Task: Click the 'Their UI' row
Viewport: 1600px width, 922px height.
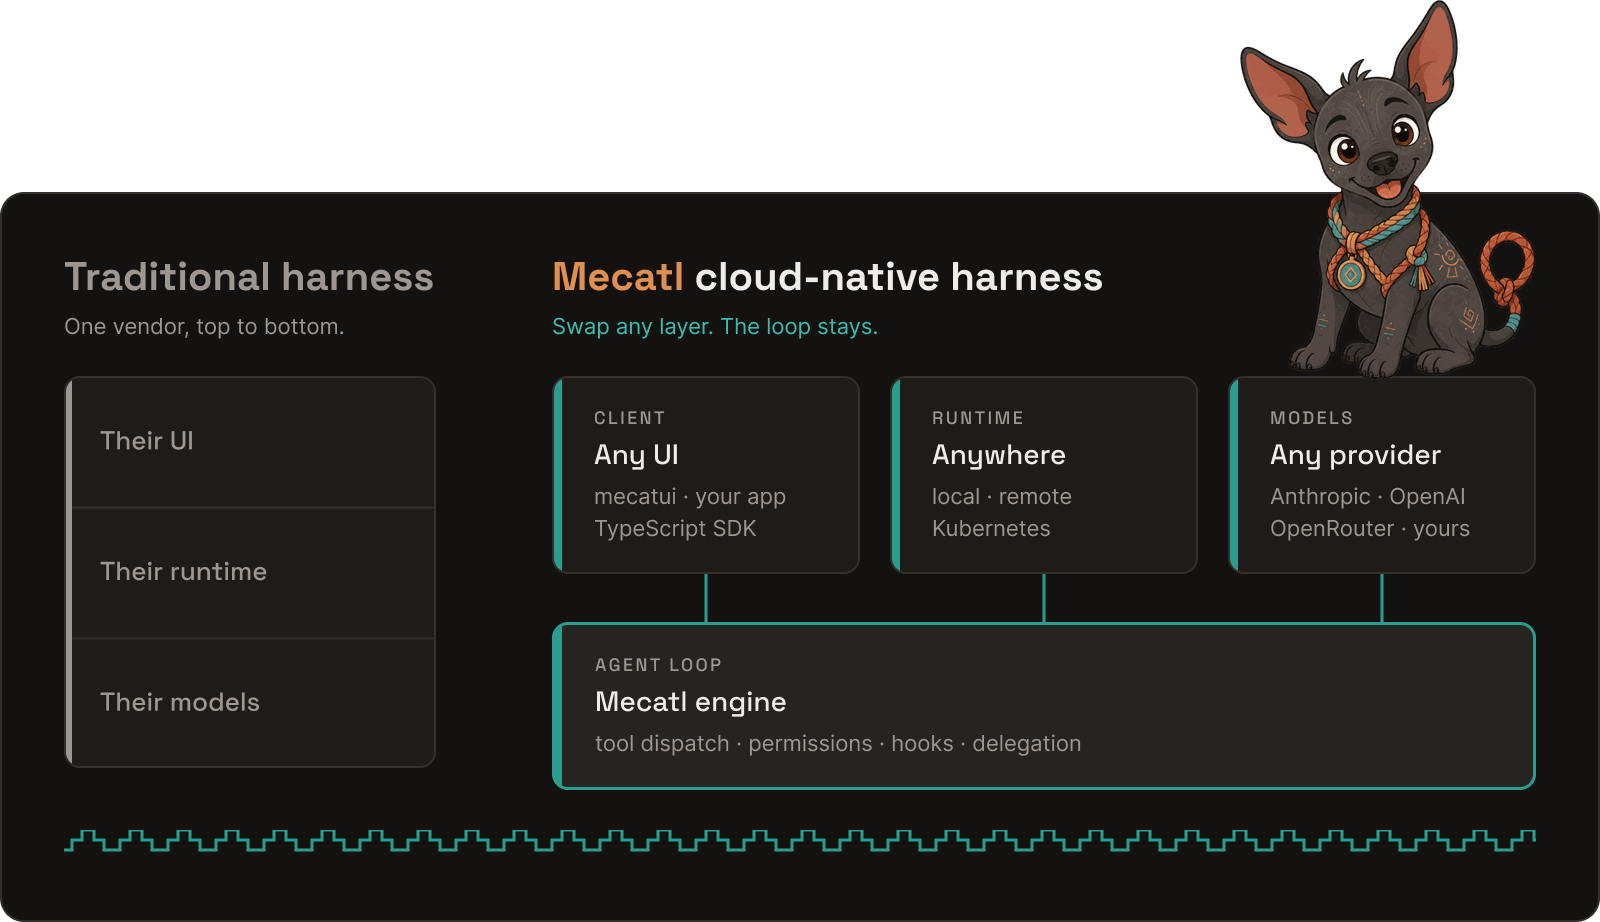Action: click(251, 442)
